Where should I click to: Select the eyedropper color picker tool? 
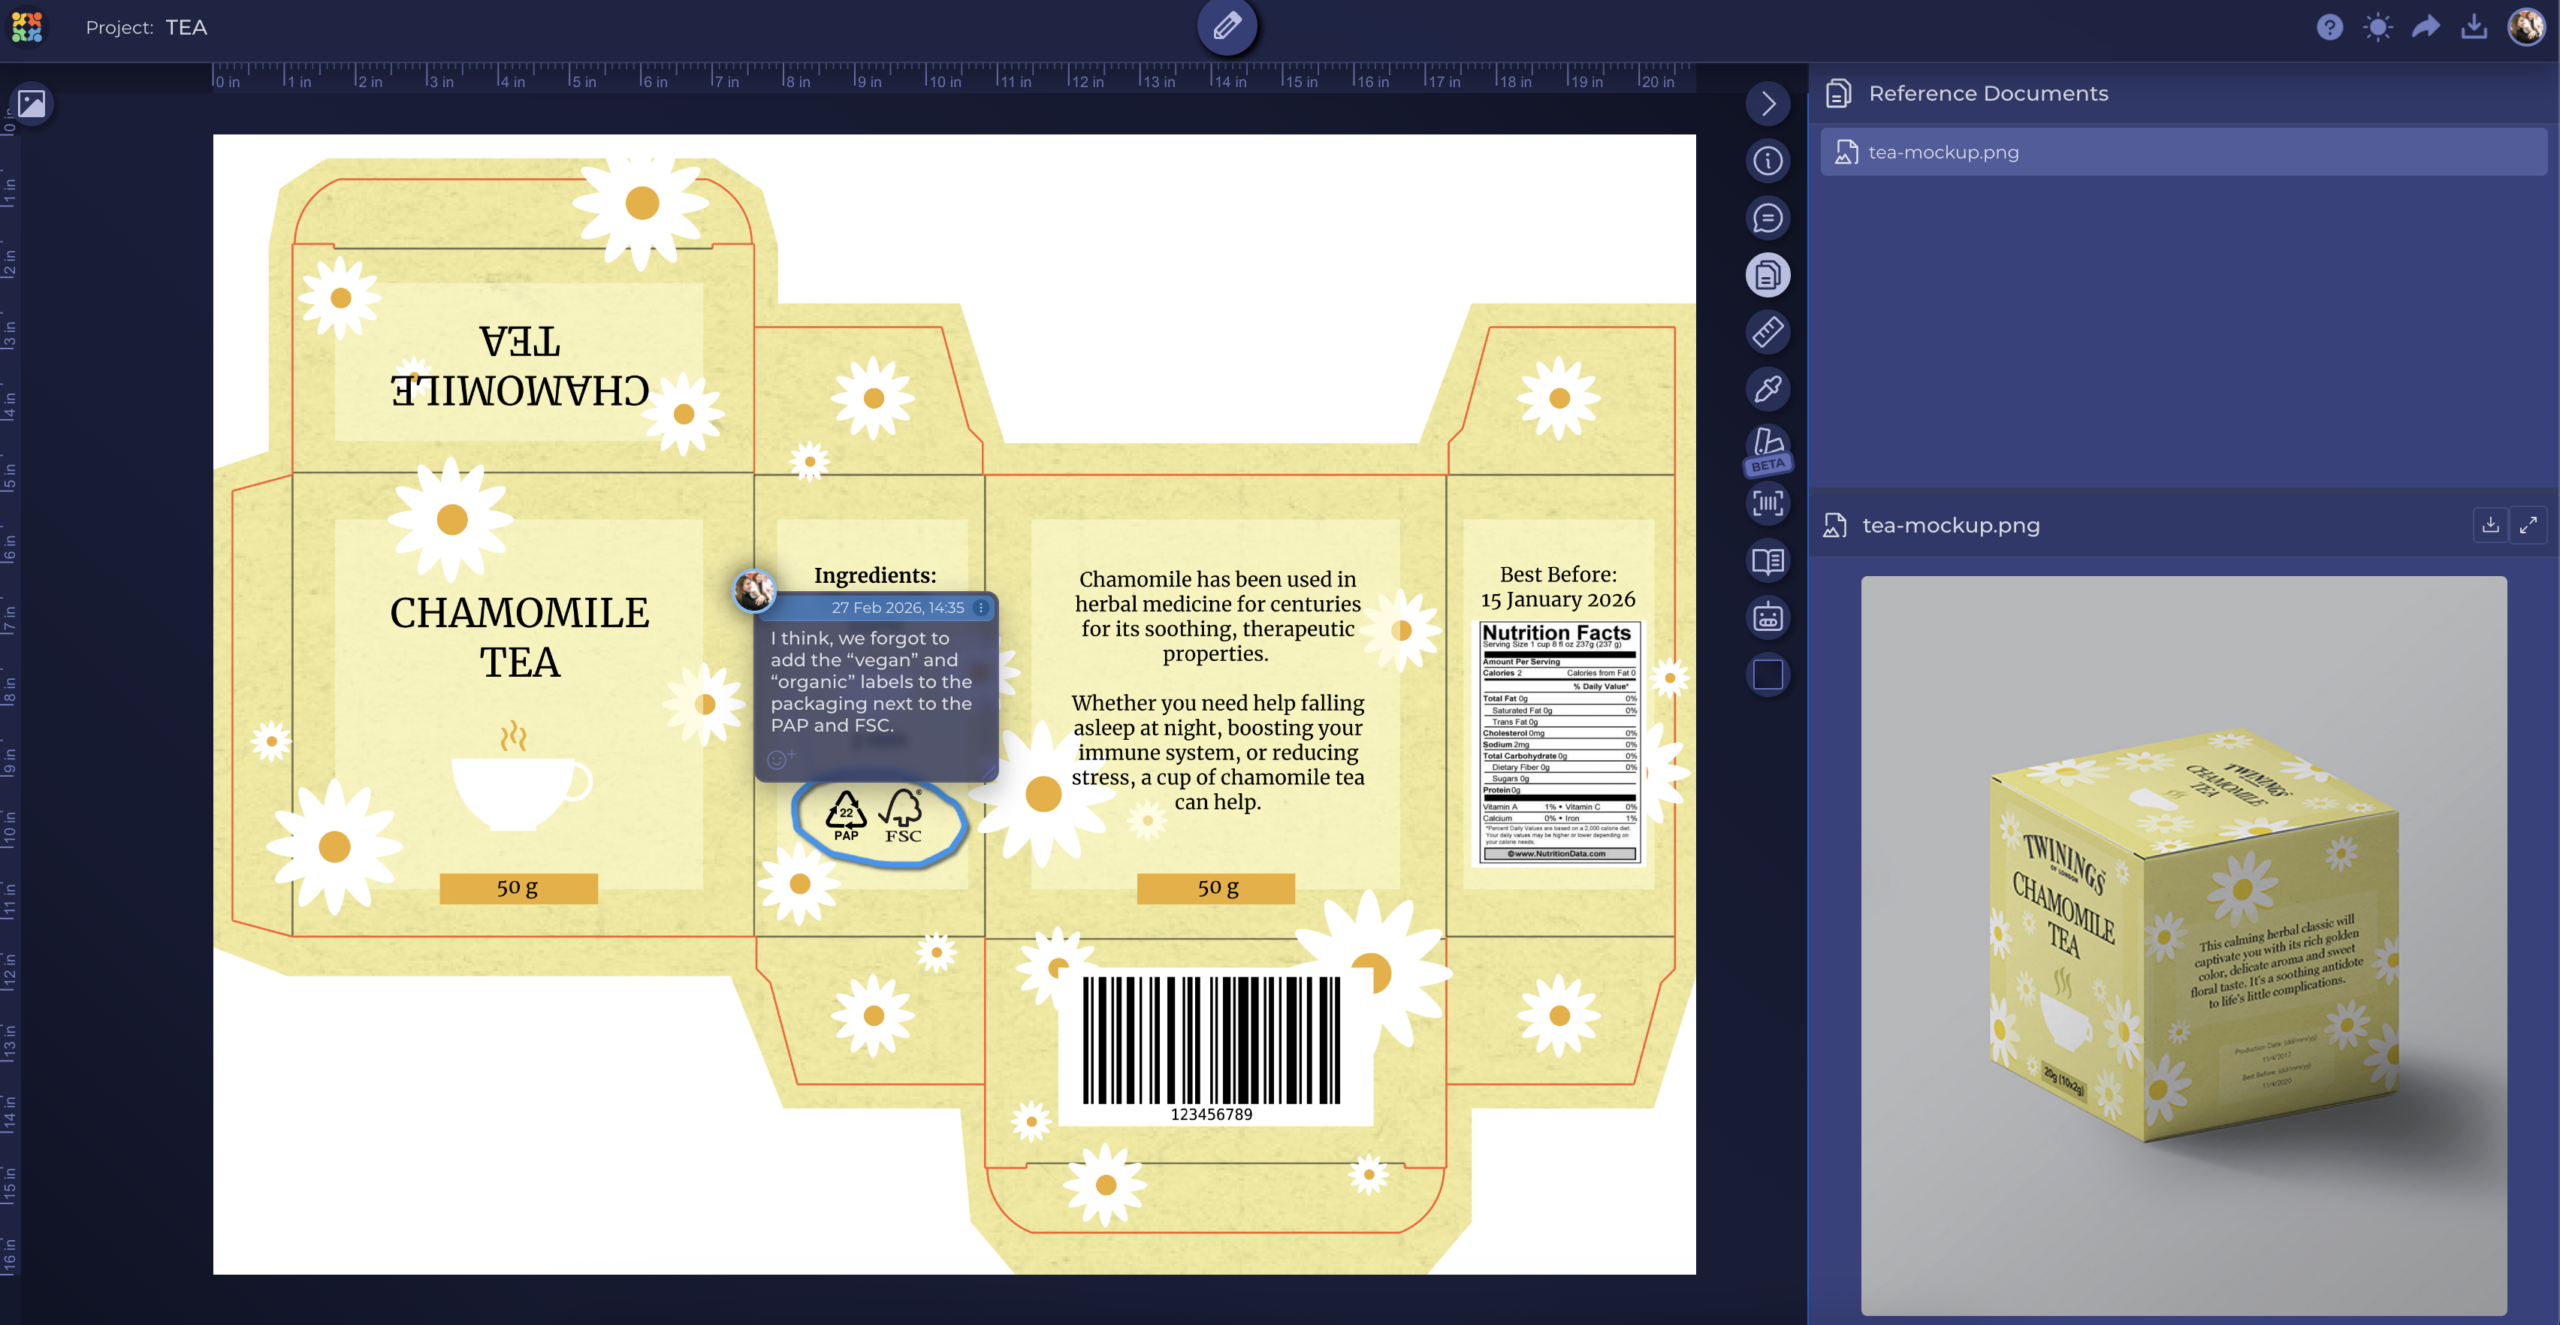[1768, 389]
